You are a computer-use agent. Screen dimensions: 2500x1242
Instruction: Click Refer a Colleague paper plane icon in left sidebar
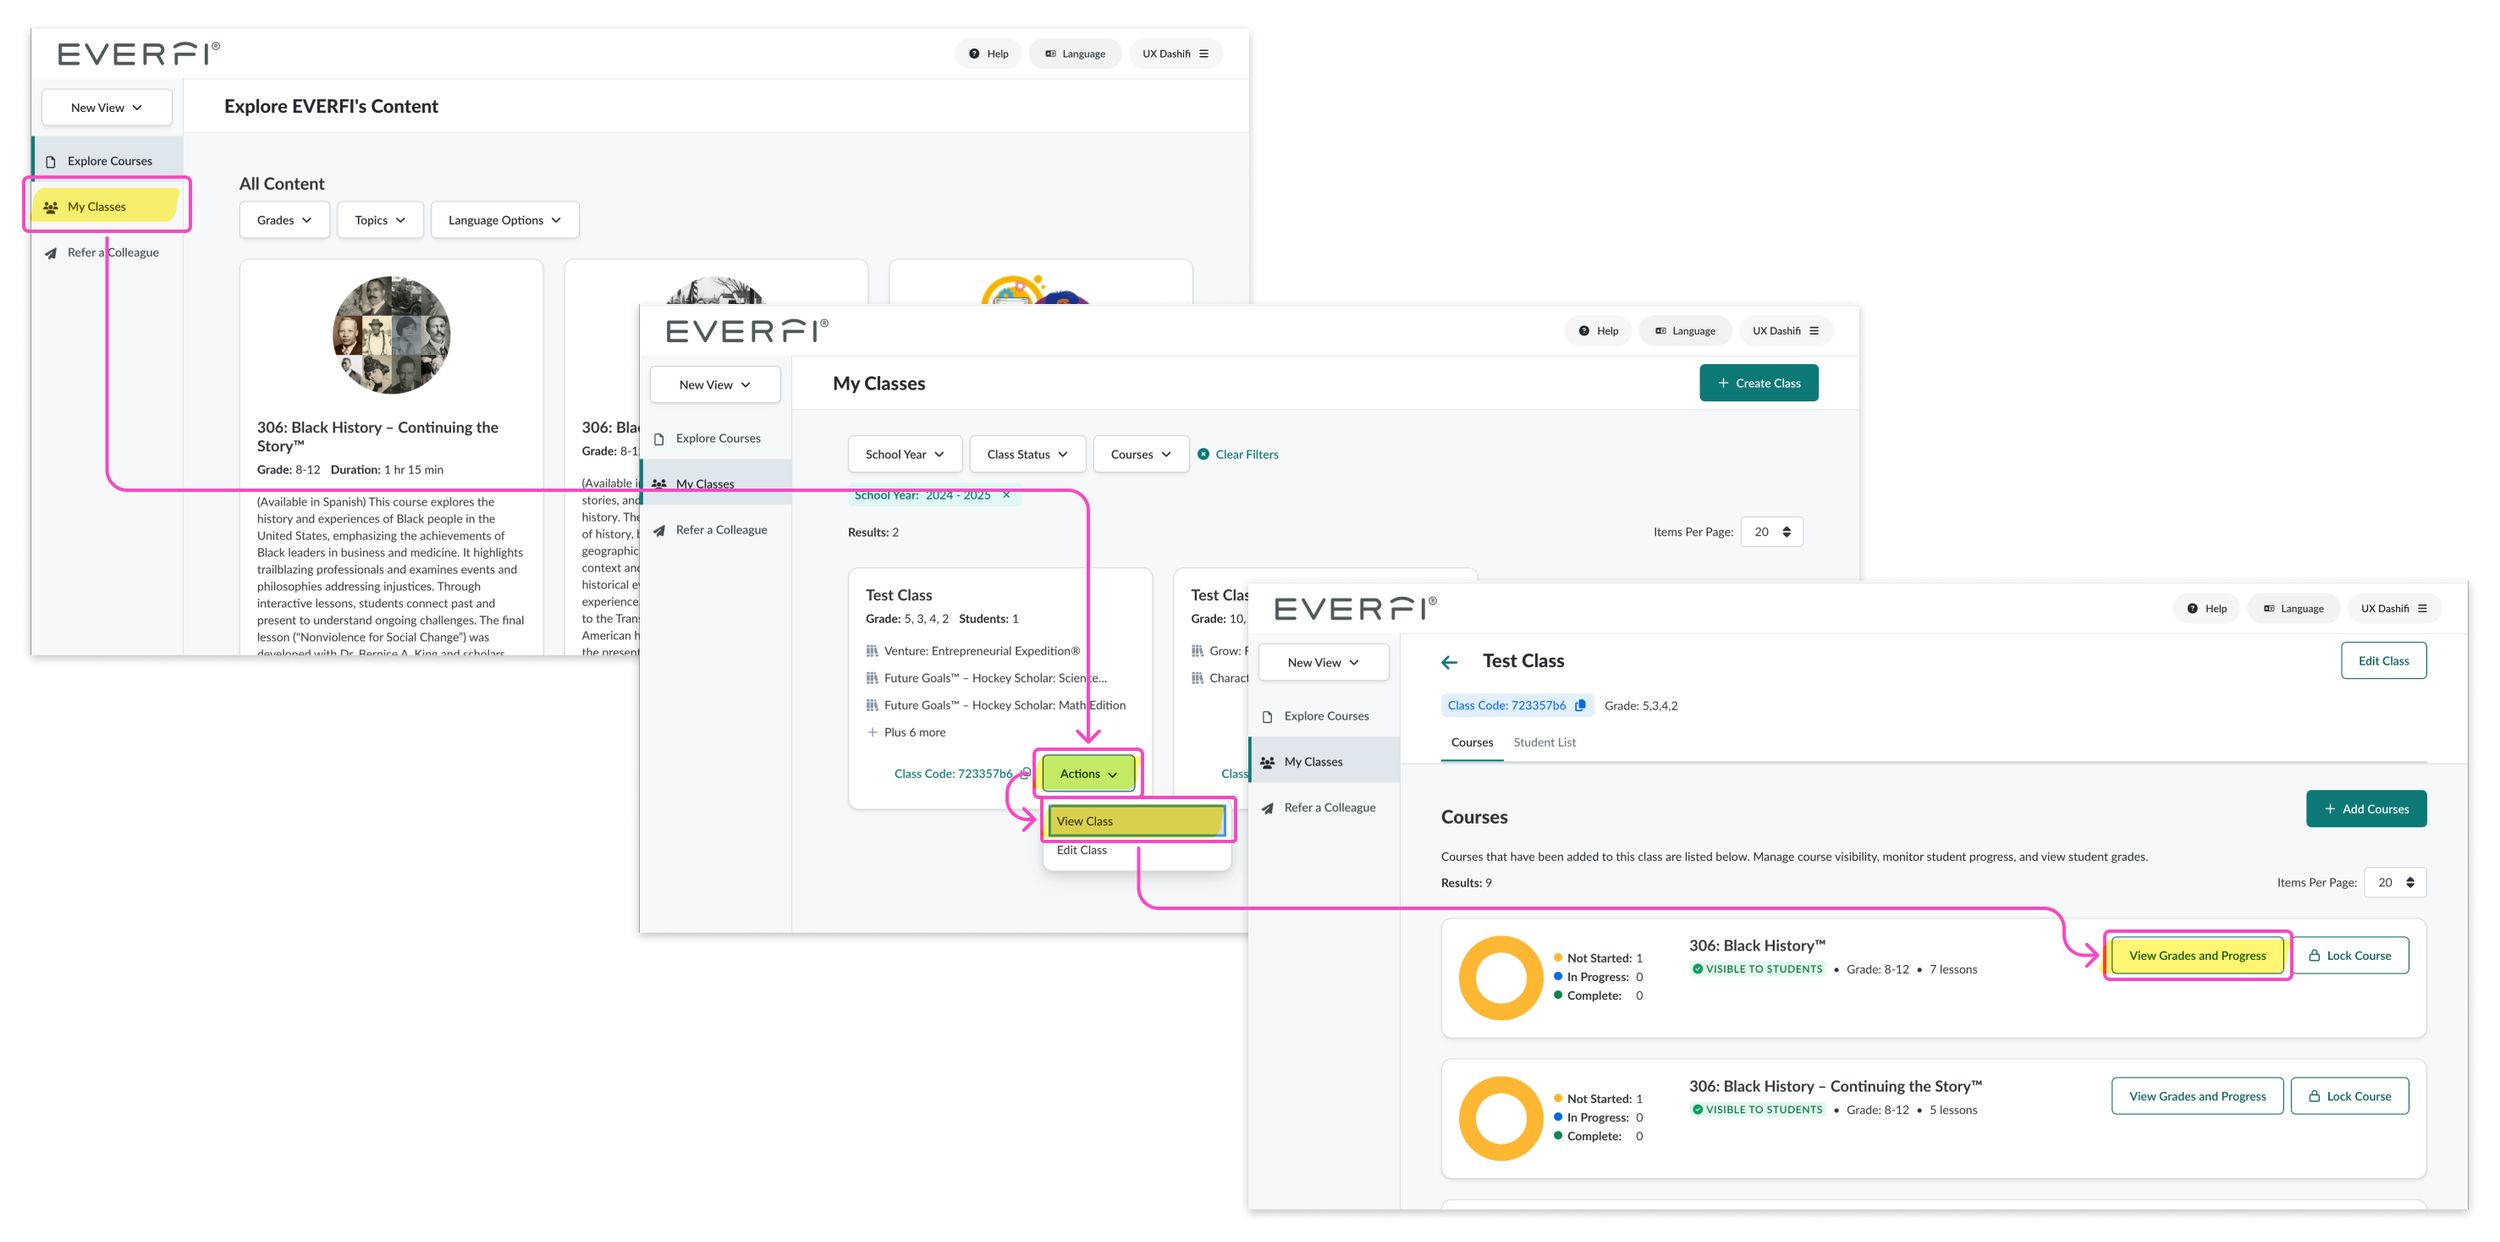[51, 253]
